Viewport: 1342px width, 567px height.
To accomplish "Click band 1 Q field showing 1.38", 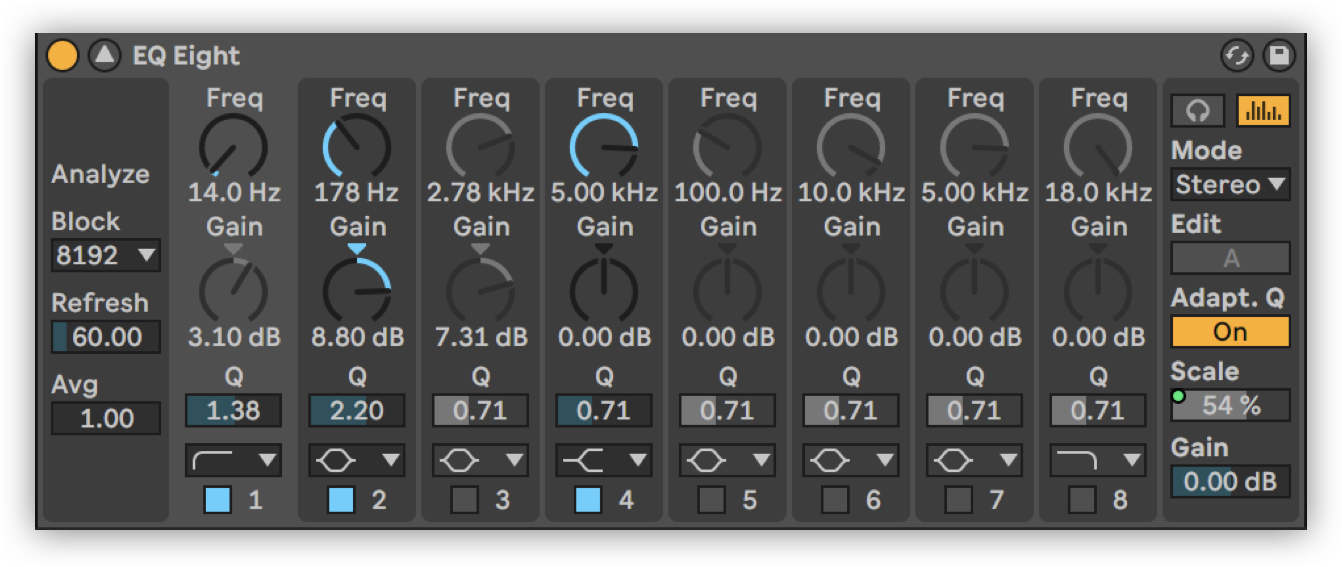I will click(x=234, y=410).
